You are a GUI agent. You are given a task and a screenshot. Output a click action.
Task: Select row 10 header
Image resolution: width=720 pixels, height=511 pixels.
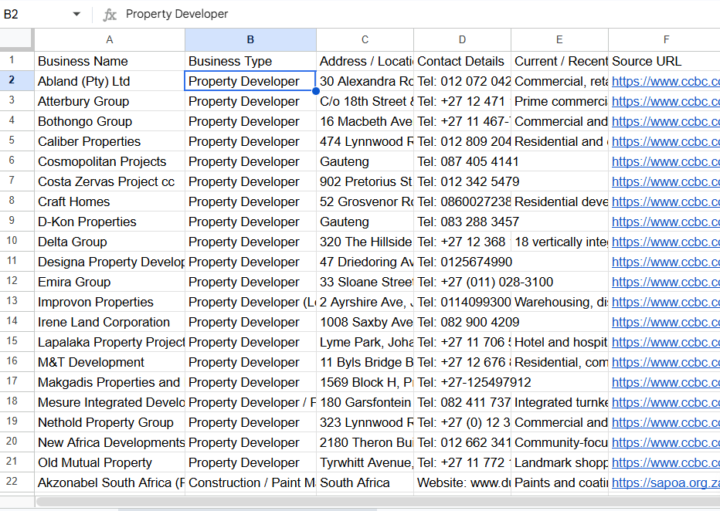(12, 241)
